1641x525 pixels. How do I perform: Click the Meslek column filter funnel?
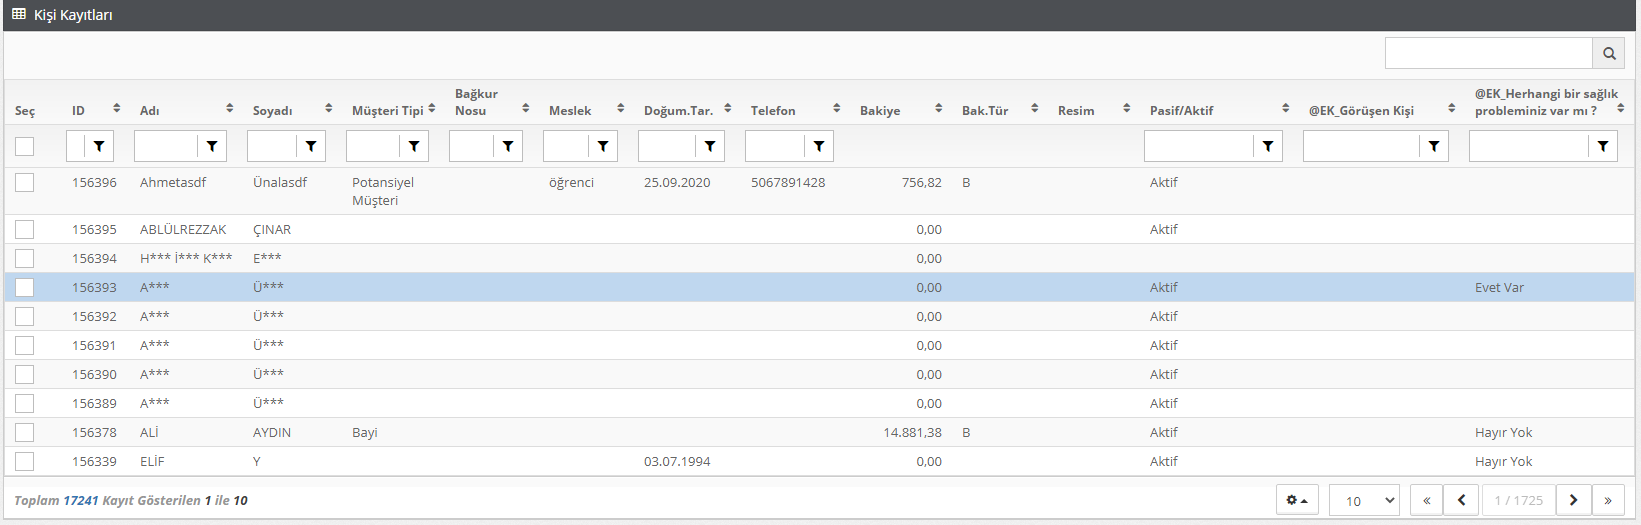(x=603, y=146)
